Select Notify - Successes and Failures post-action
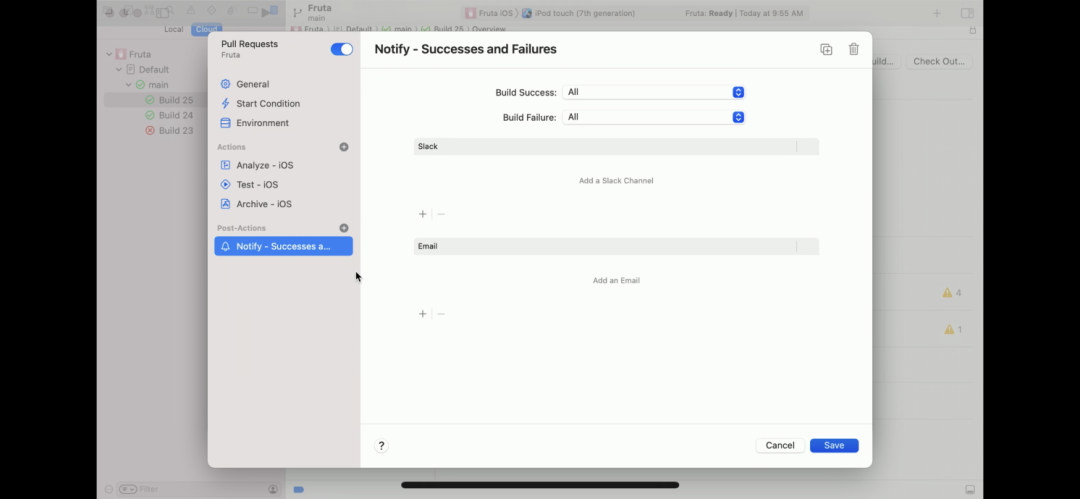The height and width of the screenshot is (499, 1080). click(283, 246)
